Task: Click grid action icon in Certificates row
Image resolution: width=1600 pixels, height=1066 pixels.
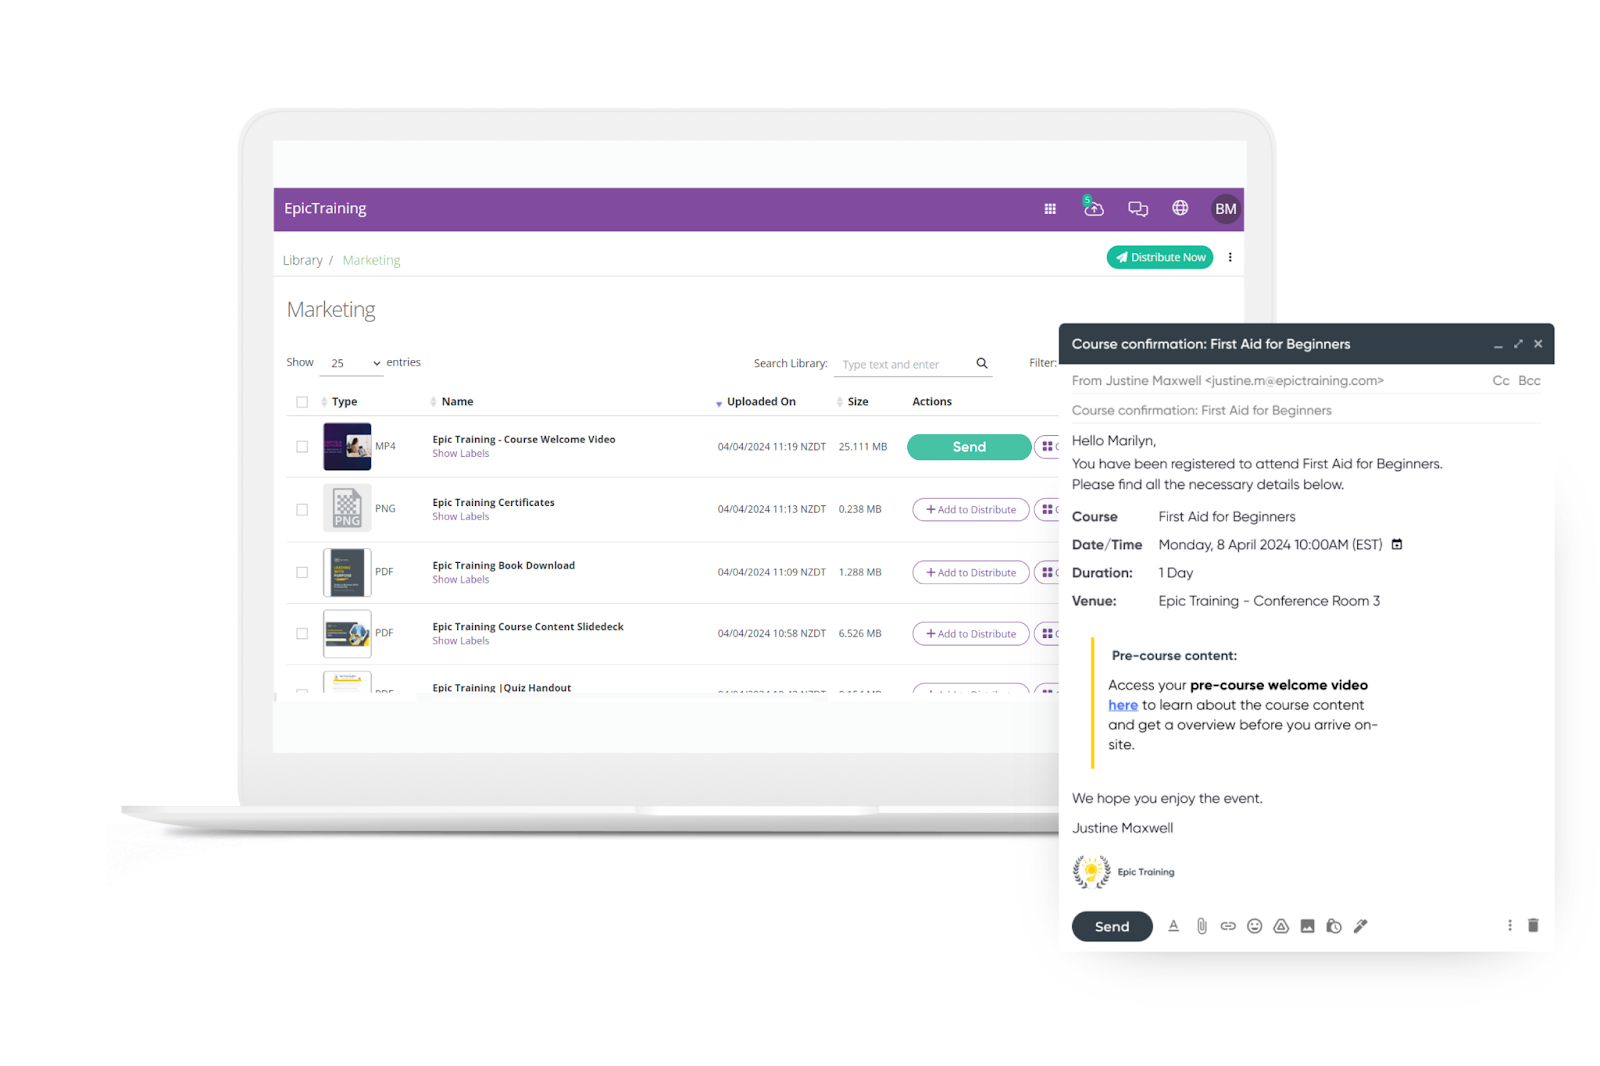Action: (1046, 509)
